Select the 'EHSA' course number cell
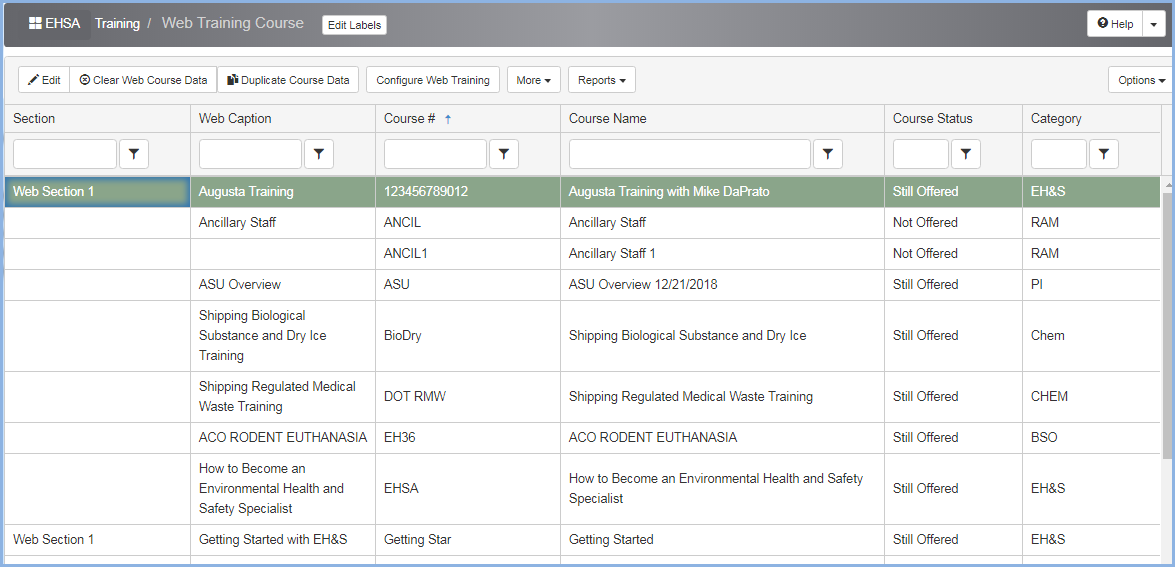This screenshot has height=567, width=1175. point(468,488)
